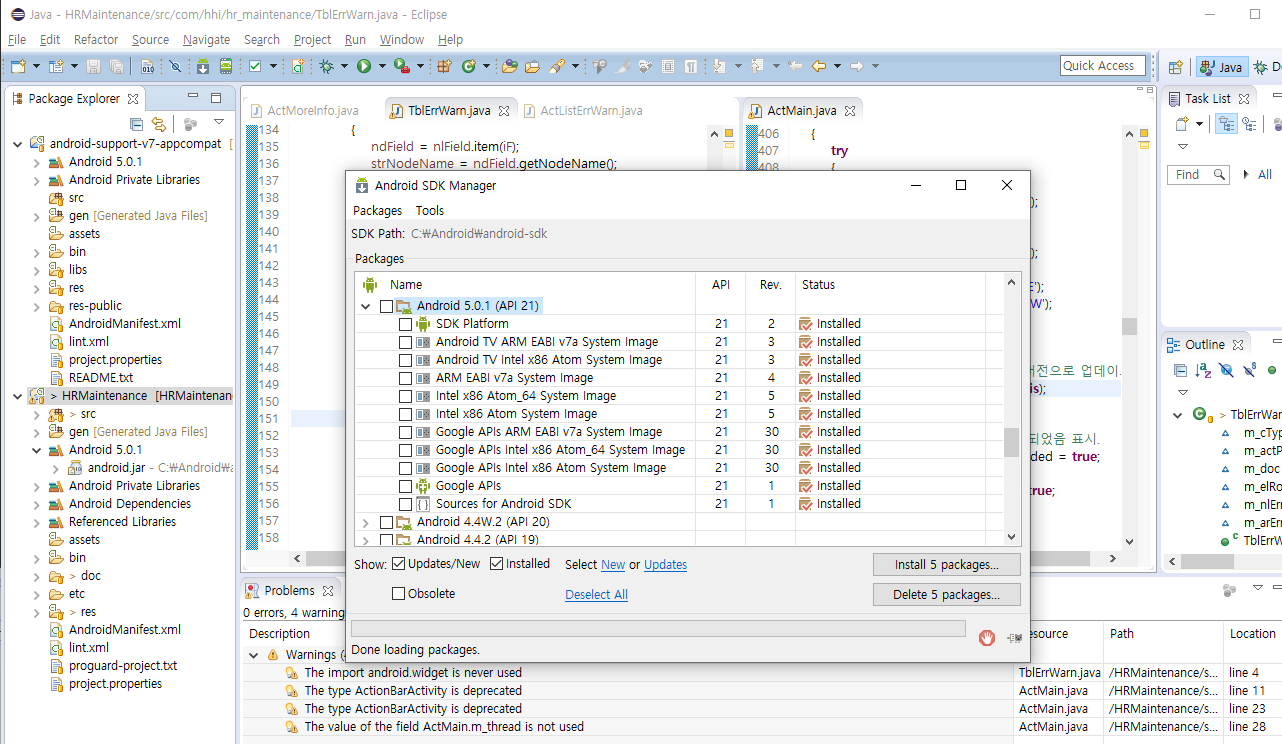Expand the Android 4.4W.2 (API 20) group
The width and height of the screenshot is (1282, 744).
coord(366,522)
